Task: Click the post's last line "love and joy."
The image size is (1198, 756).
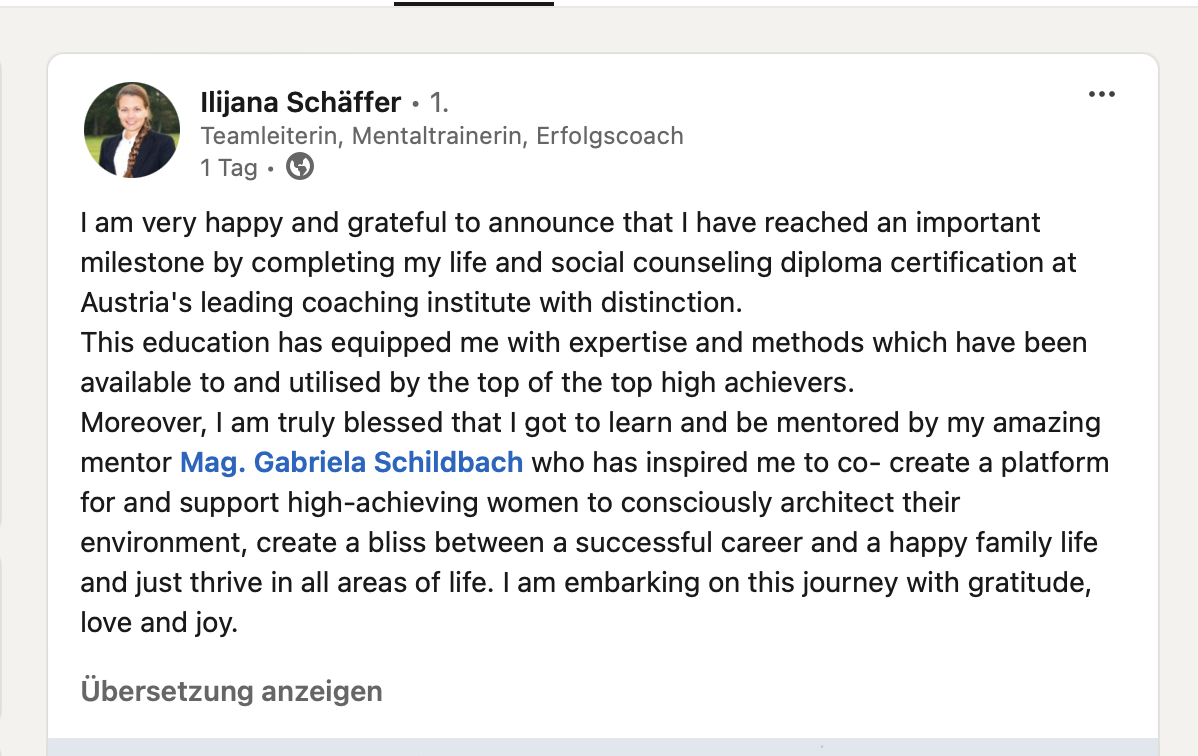Action: (159, 624)
